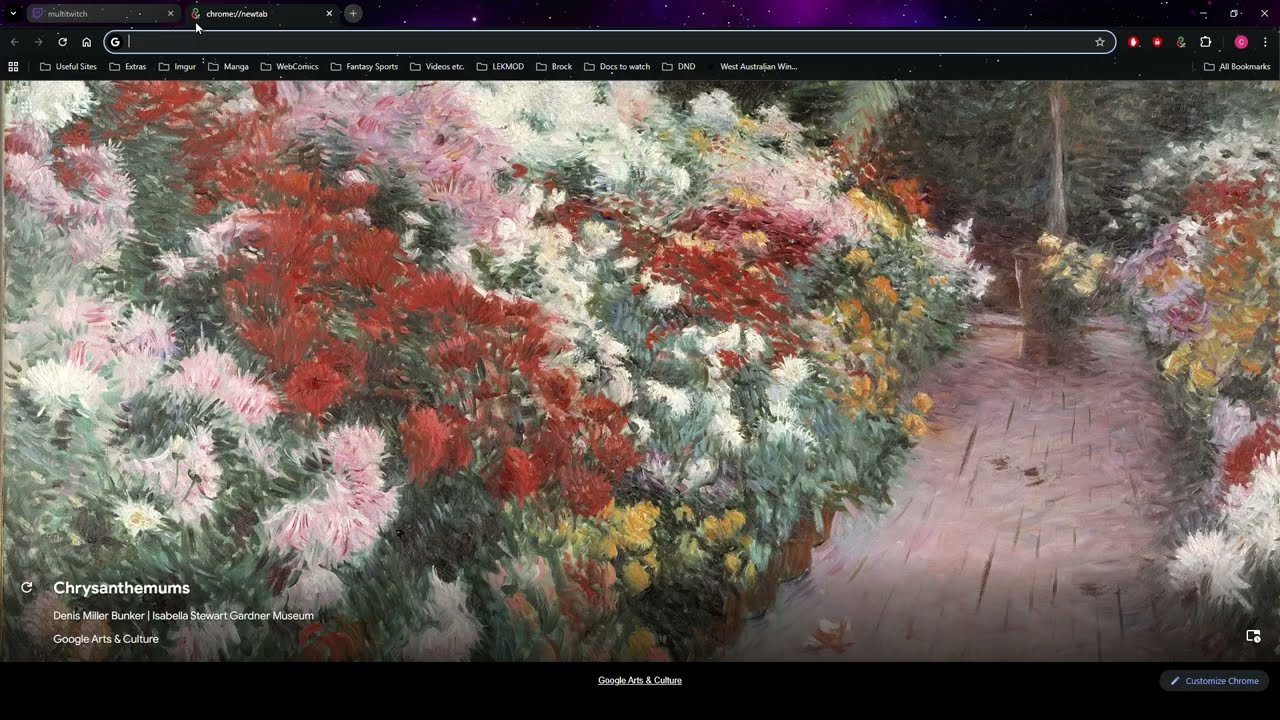Open the Imgur bookmark folder
Image resolution: width=1280 pixels, height=720 pixels.
pos(177,67)
